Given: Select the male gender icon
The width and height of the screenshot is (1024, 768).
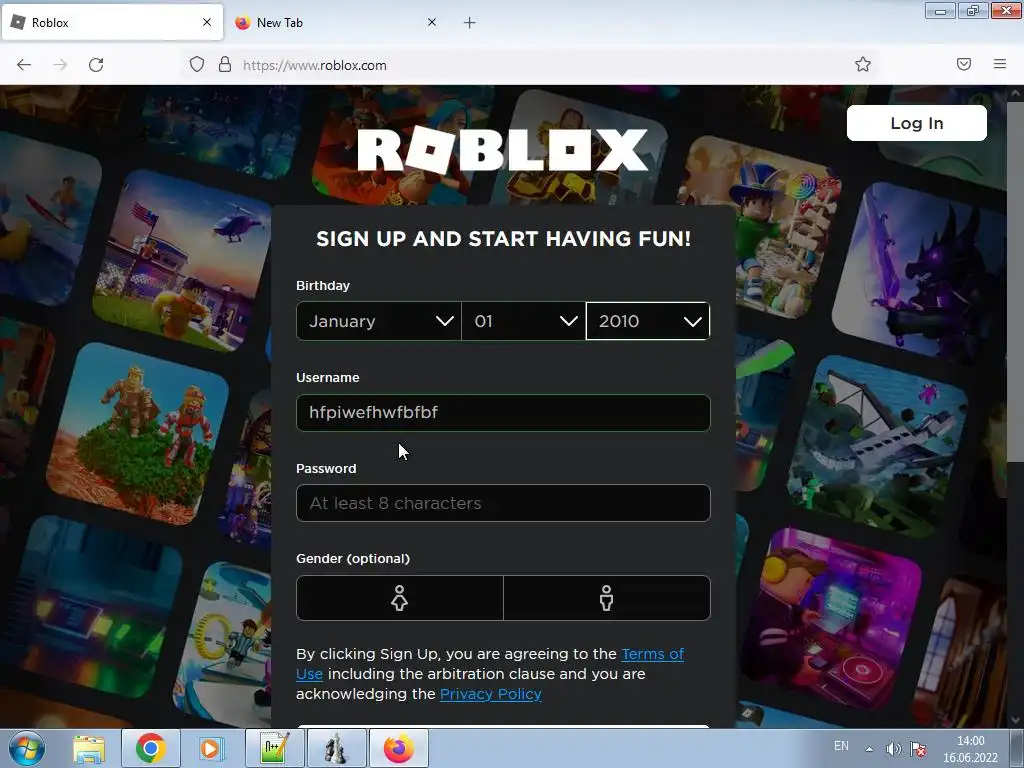Looking at the screenshot, I should click(x=607, y=598).
